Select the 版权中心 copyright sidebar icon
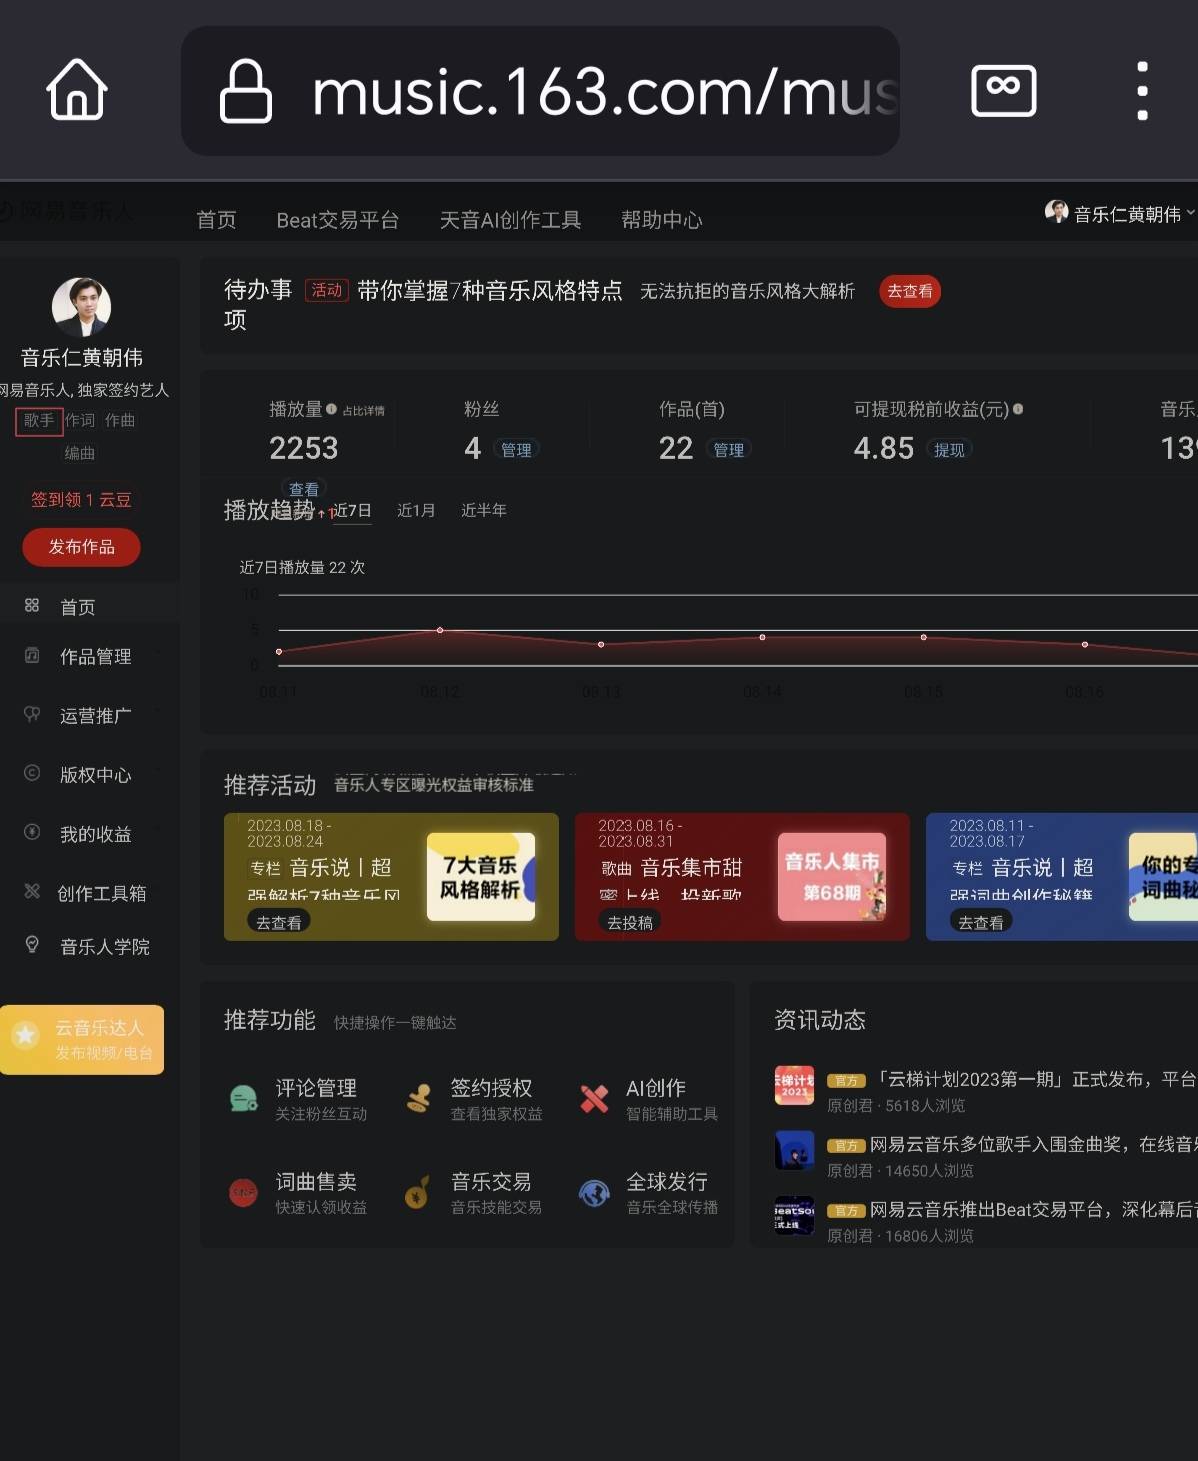1198x1461 pixels. (32, 775)
